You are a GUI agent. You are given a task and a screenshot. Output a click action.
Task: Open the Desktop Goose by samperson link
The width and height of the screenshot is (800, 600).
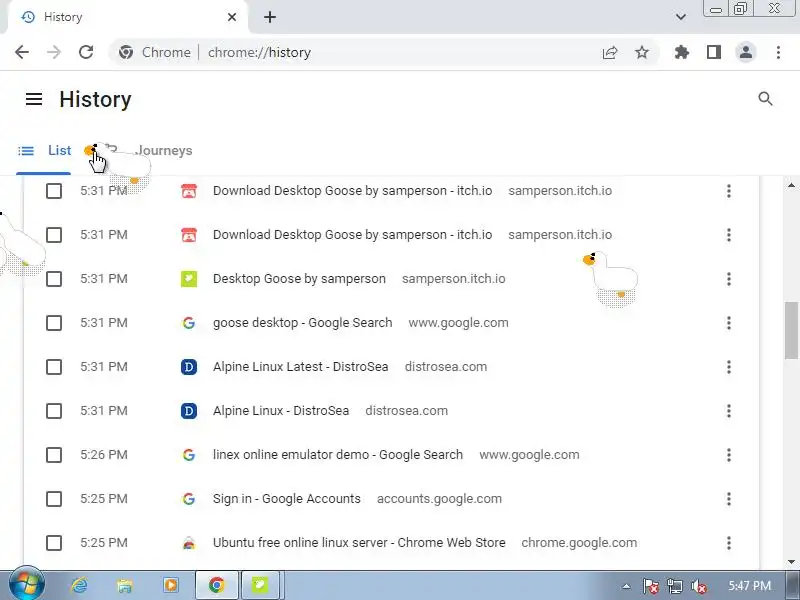pyautogui.click(x=299, y=279)
